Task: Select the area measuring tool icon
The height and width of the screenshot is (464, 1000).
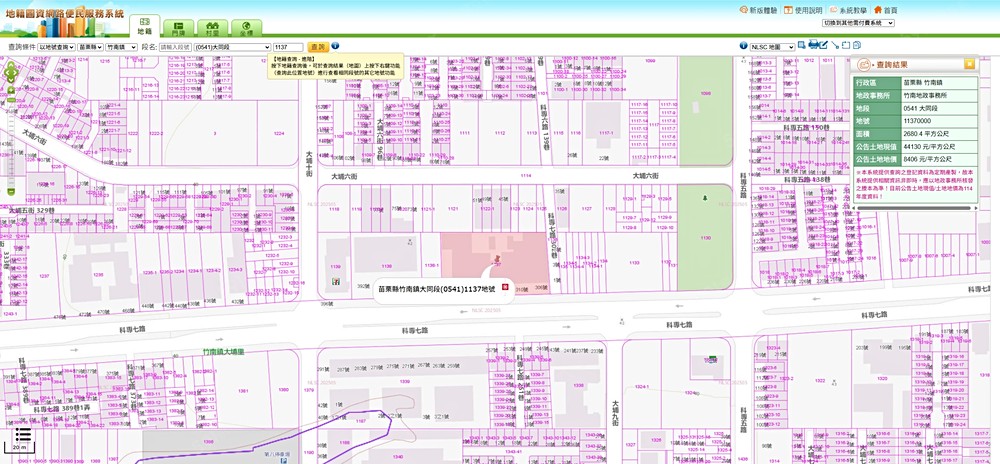Action: point(844,44)
